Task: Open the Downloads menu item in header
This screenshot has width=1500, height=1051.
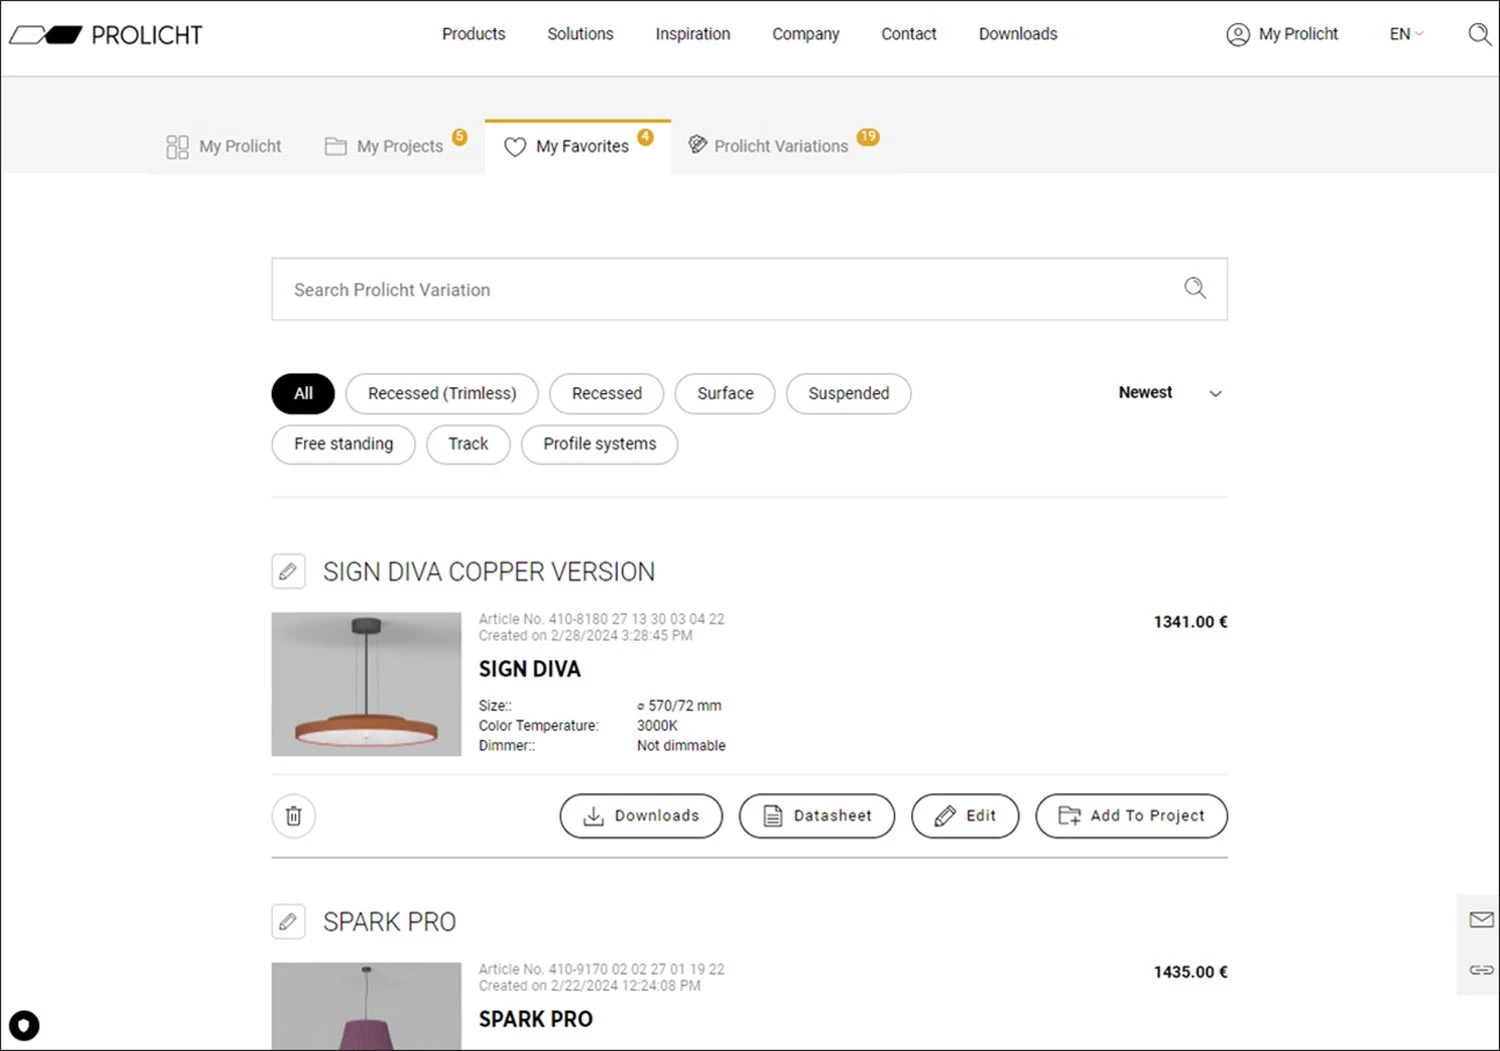Action: point(1018,34)
